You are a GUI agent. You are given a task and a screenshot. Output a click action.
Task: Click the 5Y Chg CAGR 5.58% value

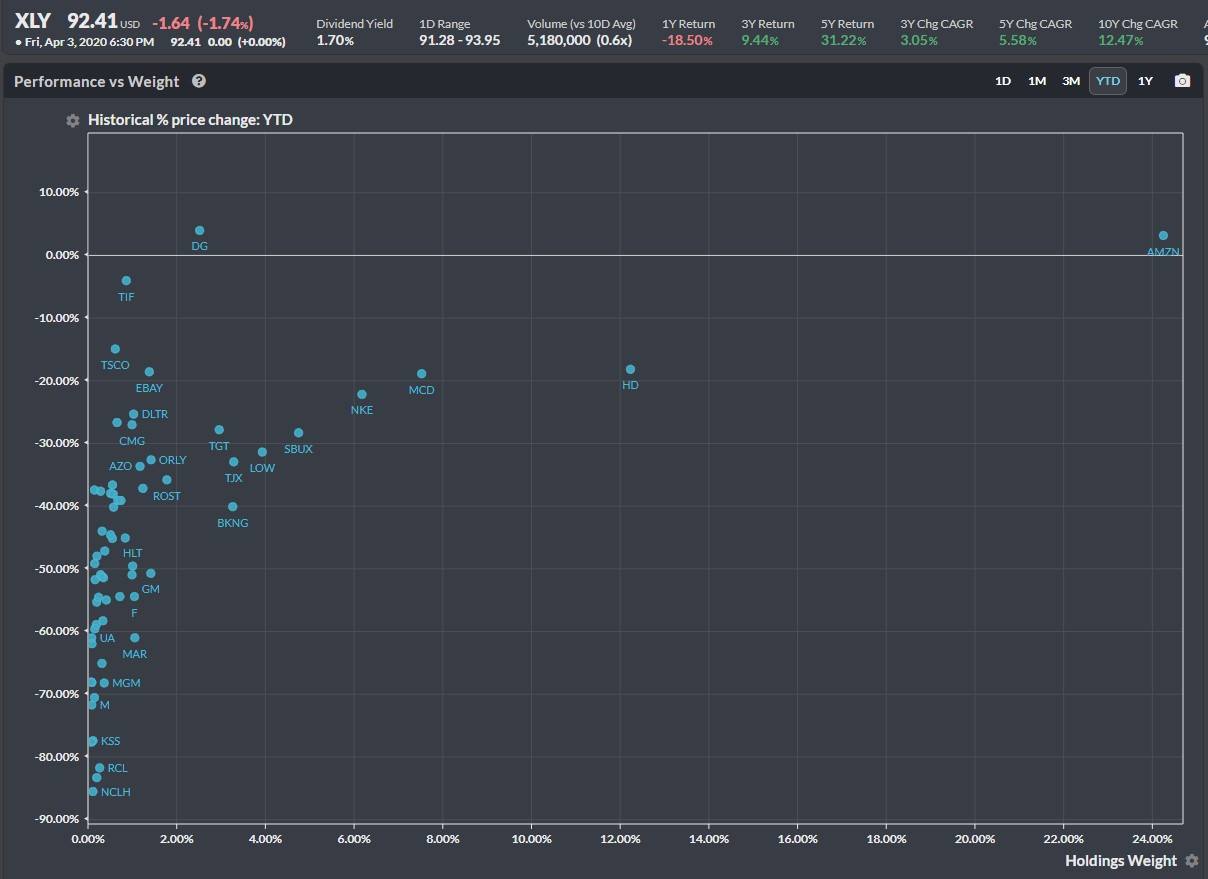click(1018, 41)
